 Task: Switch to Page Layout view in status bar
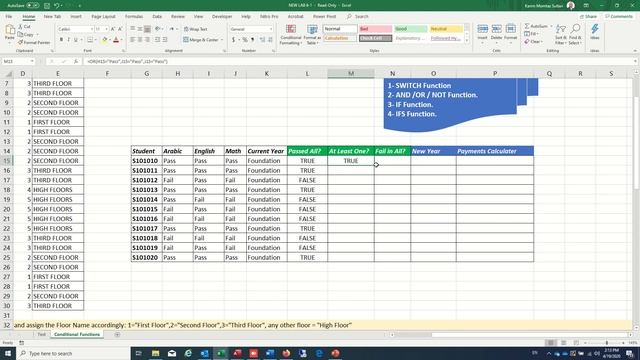pyautogui.click(x=563, y=343)
